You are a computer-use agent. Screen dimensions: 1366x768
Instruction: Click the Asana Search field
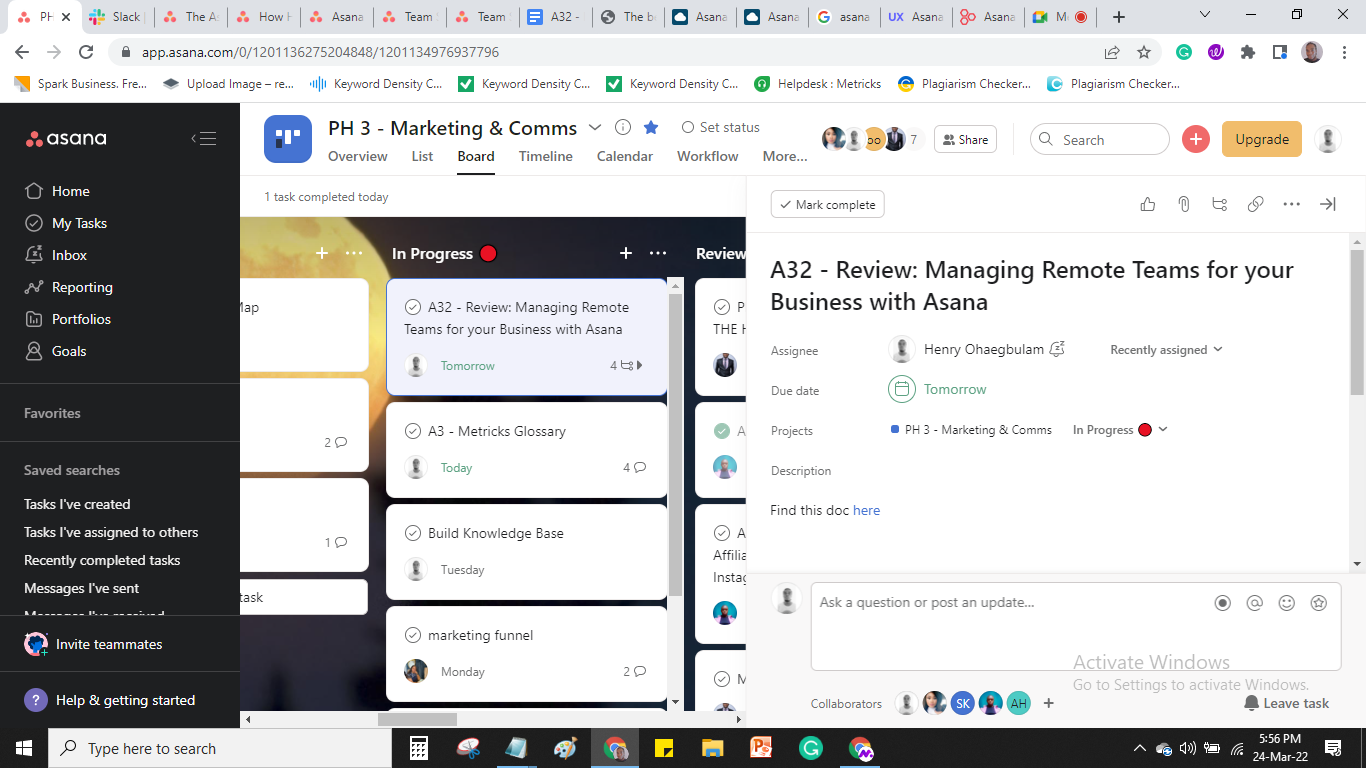coord(1100,140)
